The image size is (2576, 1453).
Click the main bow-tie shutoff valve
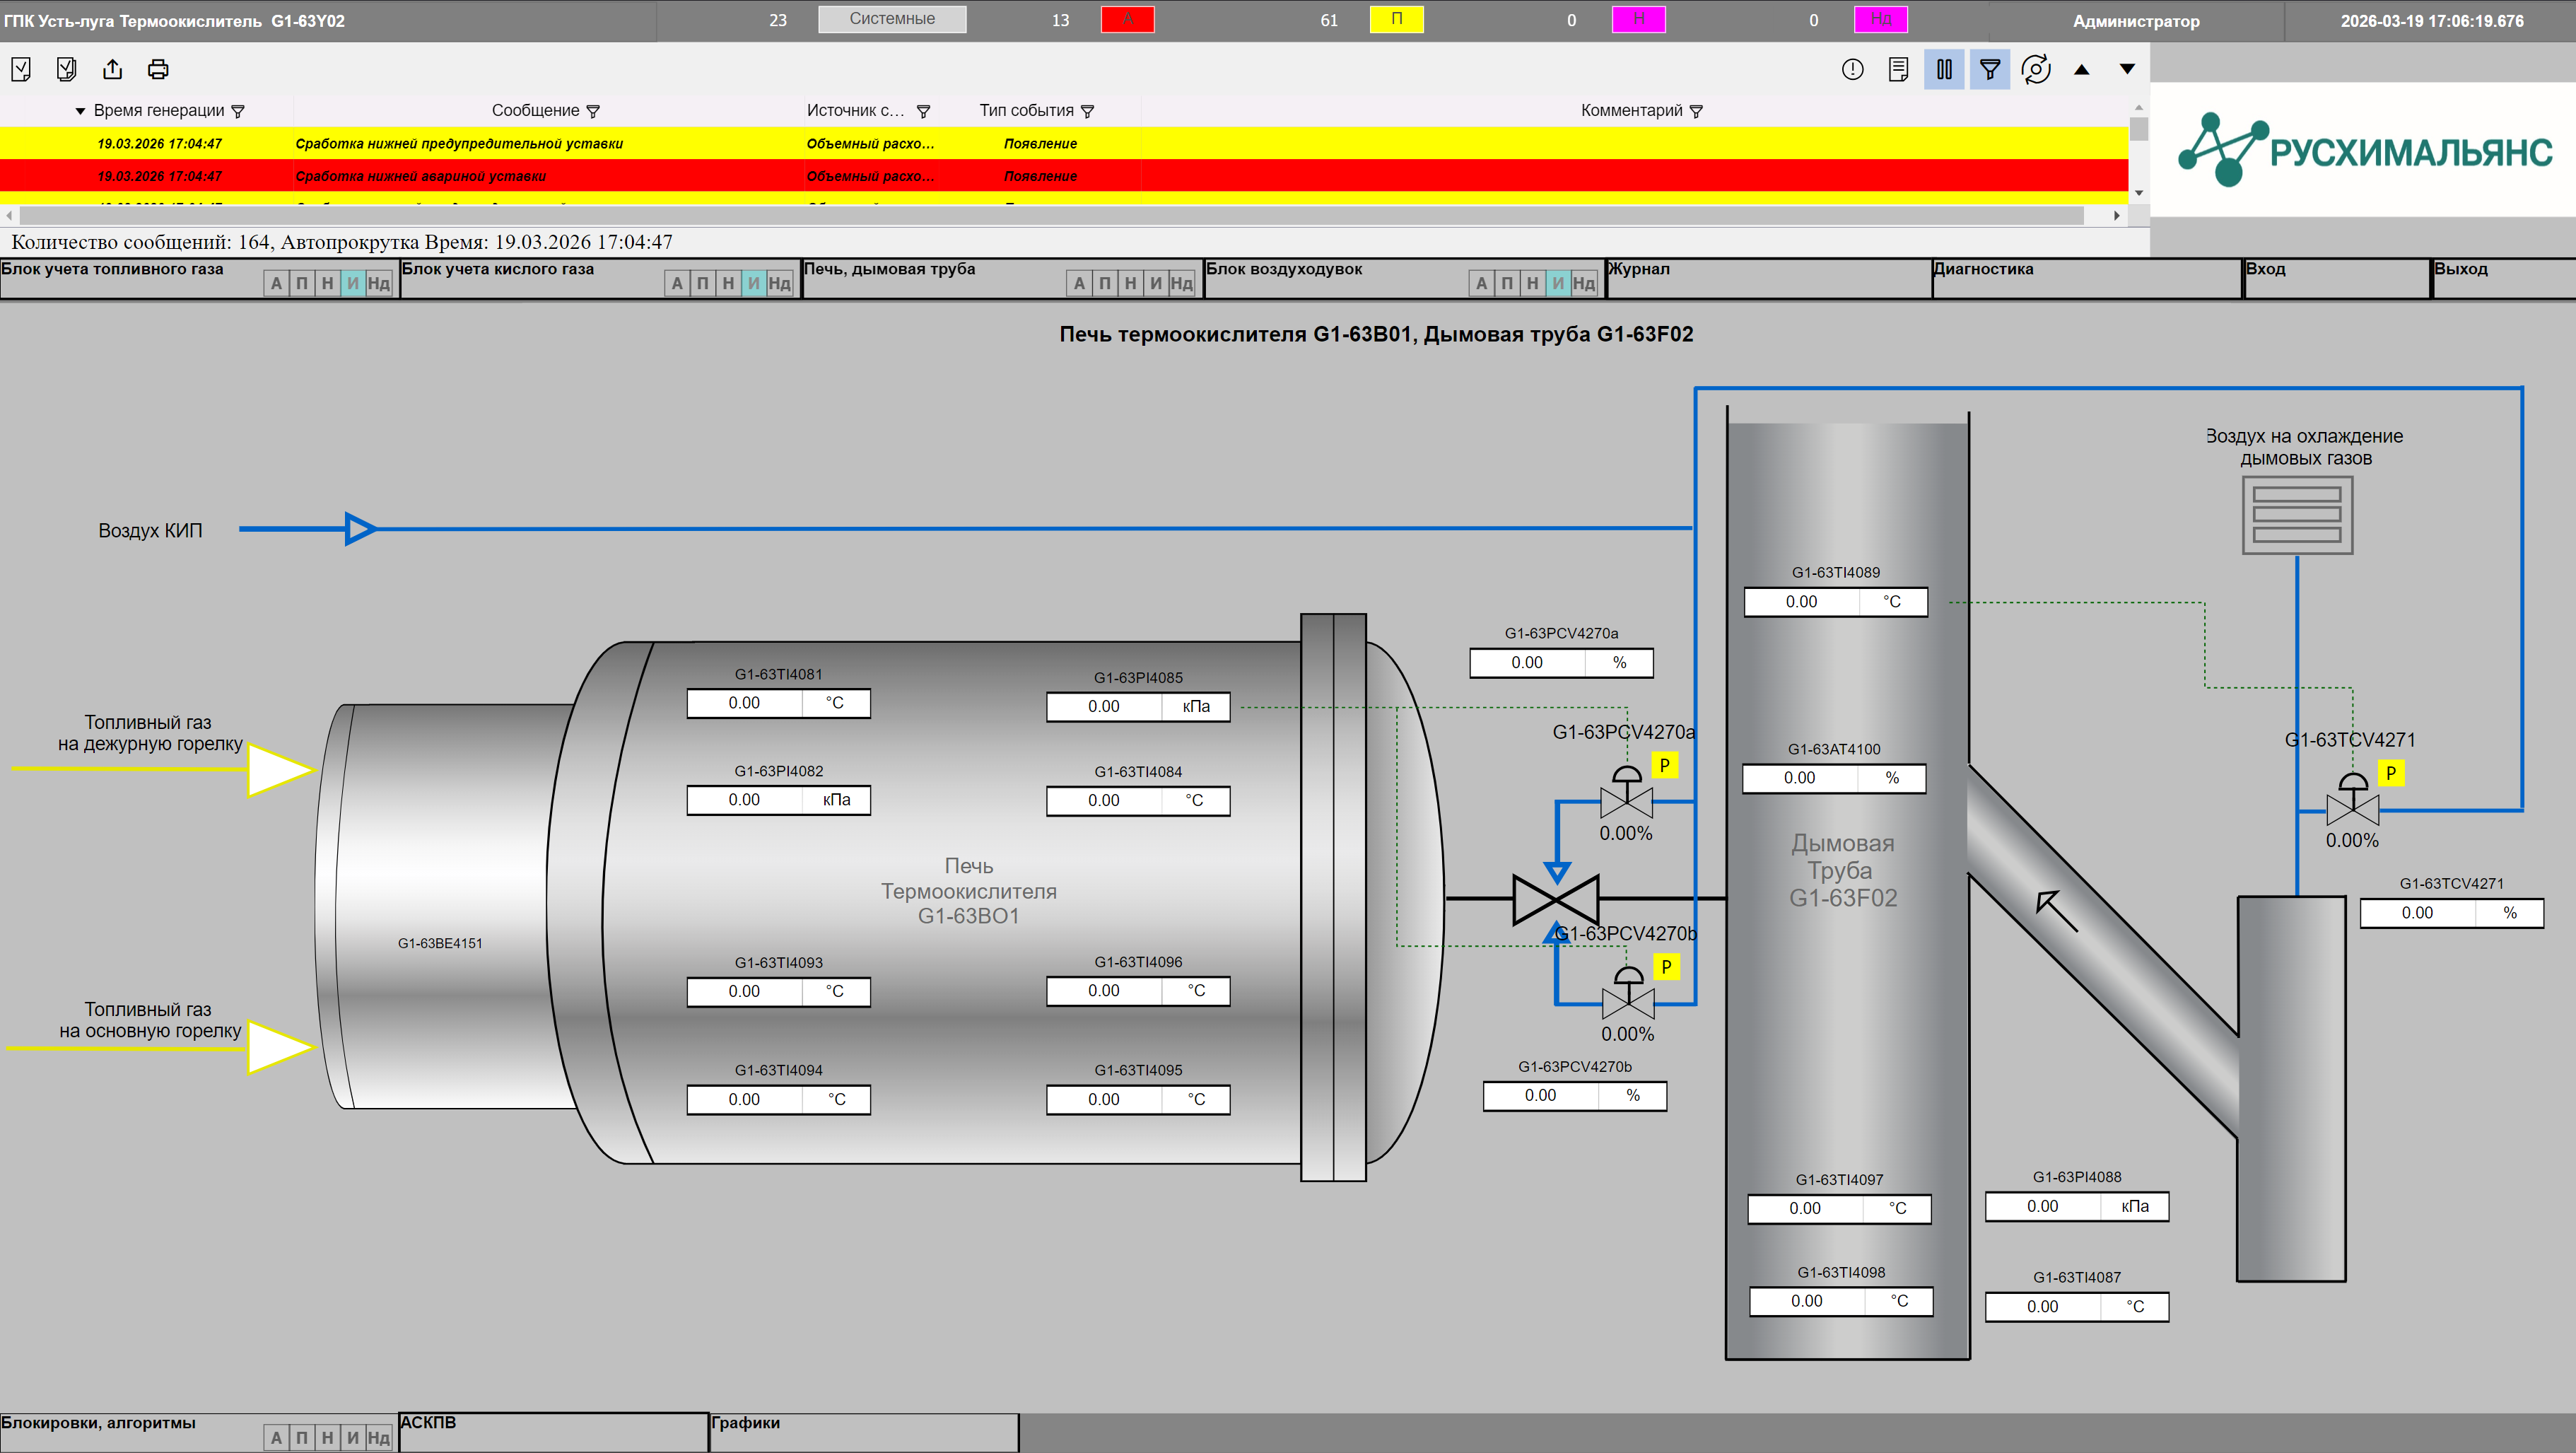[1556, 899]
